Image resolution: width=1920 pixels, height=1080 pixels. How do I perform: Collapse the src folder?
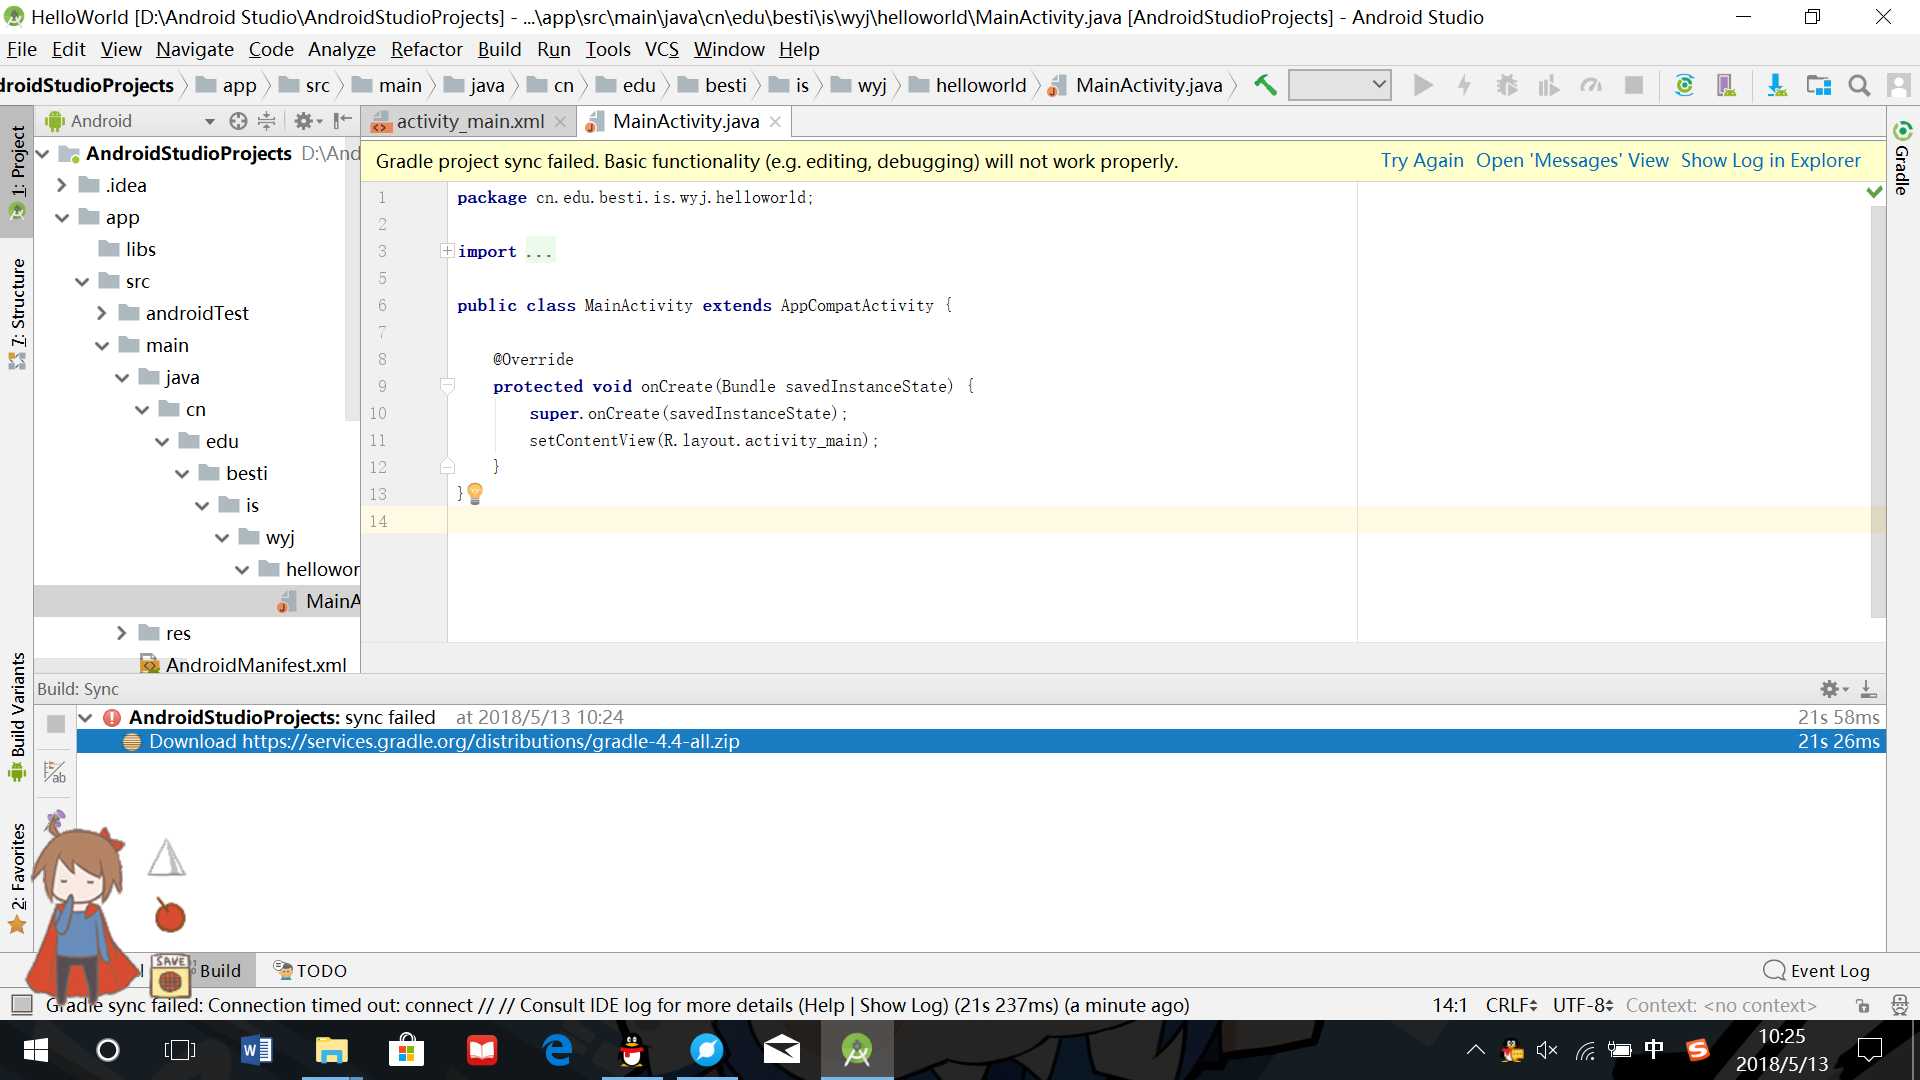[x=82, y=282]
